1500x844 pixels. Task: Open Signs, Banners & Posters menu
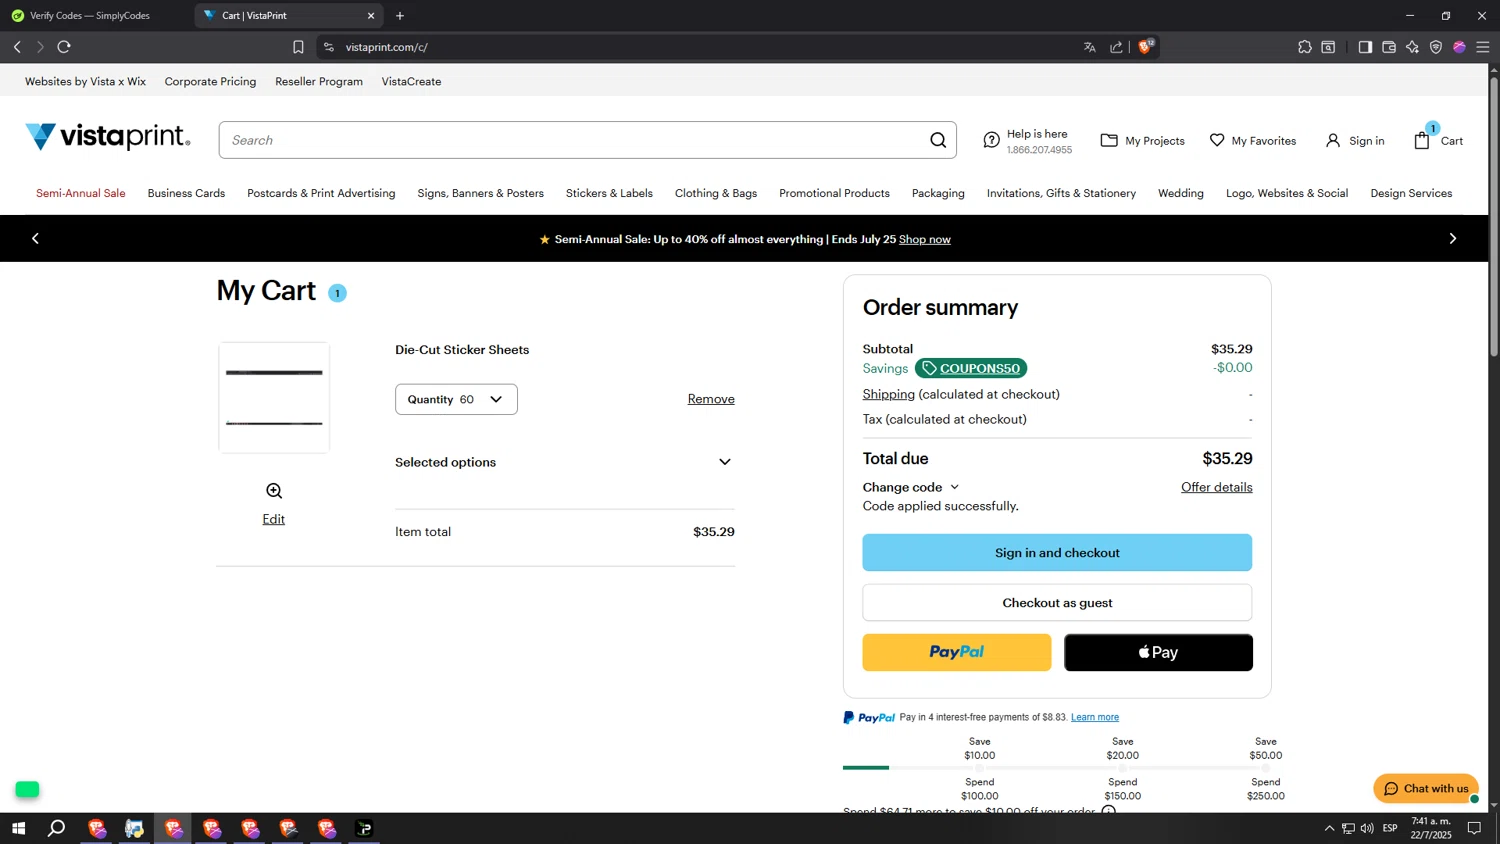pyautogui.click(x=481, y=193)
